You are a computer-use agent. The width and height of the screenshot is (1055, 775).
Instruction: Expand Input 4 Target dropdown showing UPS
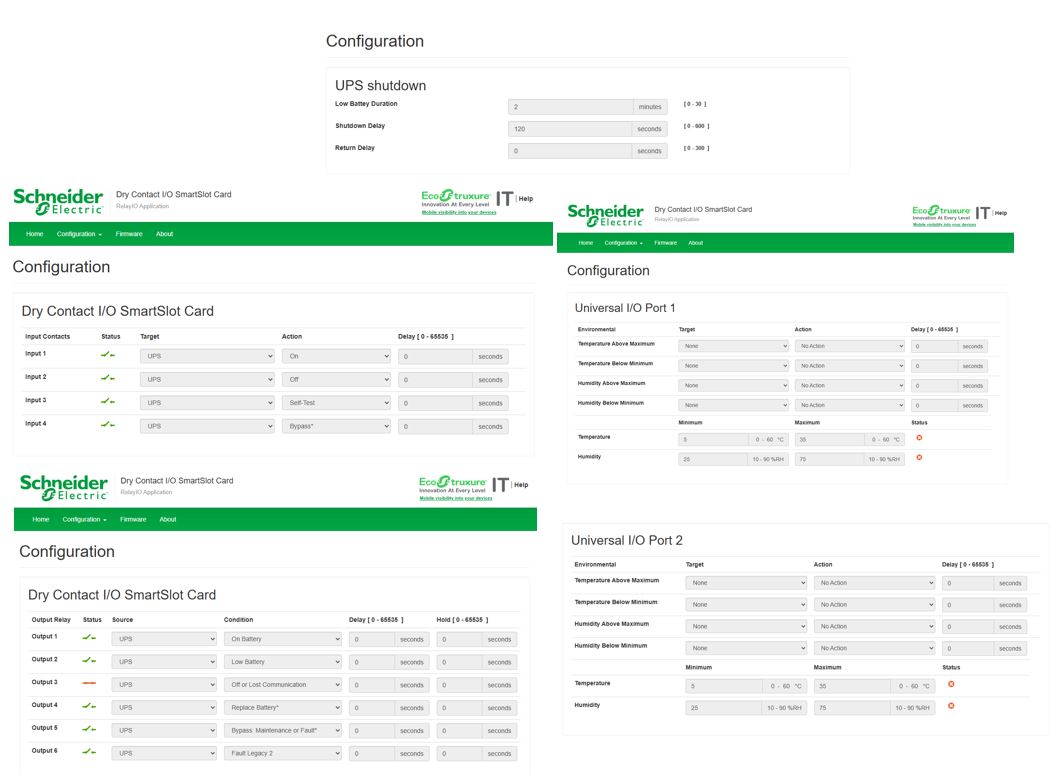coord(207,427)
